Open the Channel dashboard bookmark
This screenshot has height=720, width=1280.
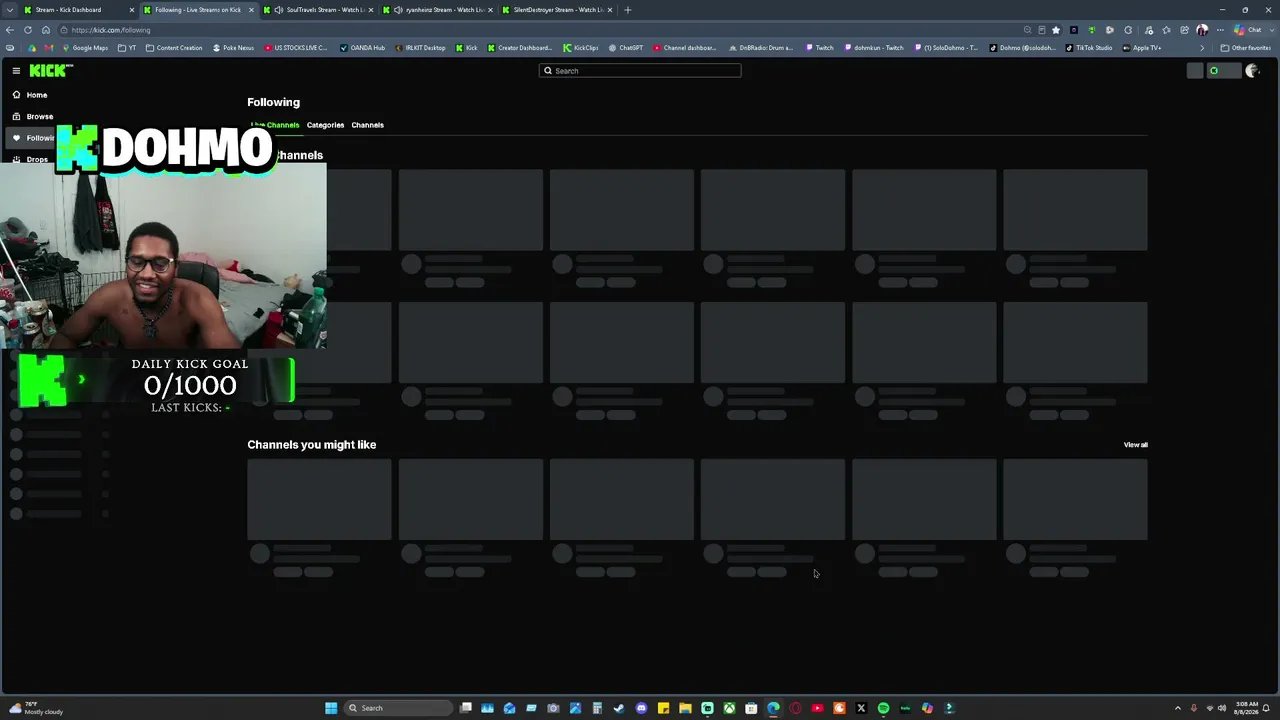click(685, 48)
